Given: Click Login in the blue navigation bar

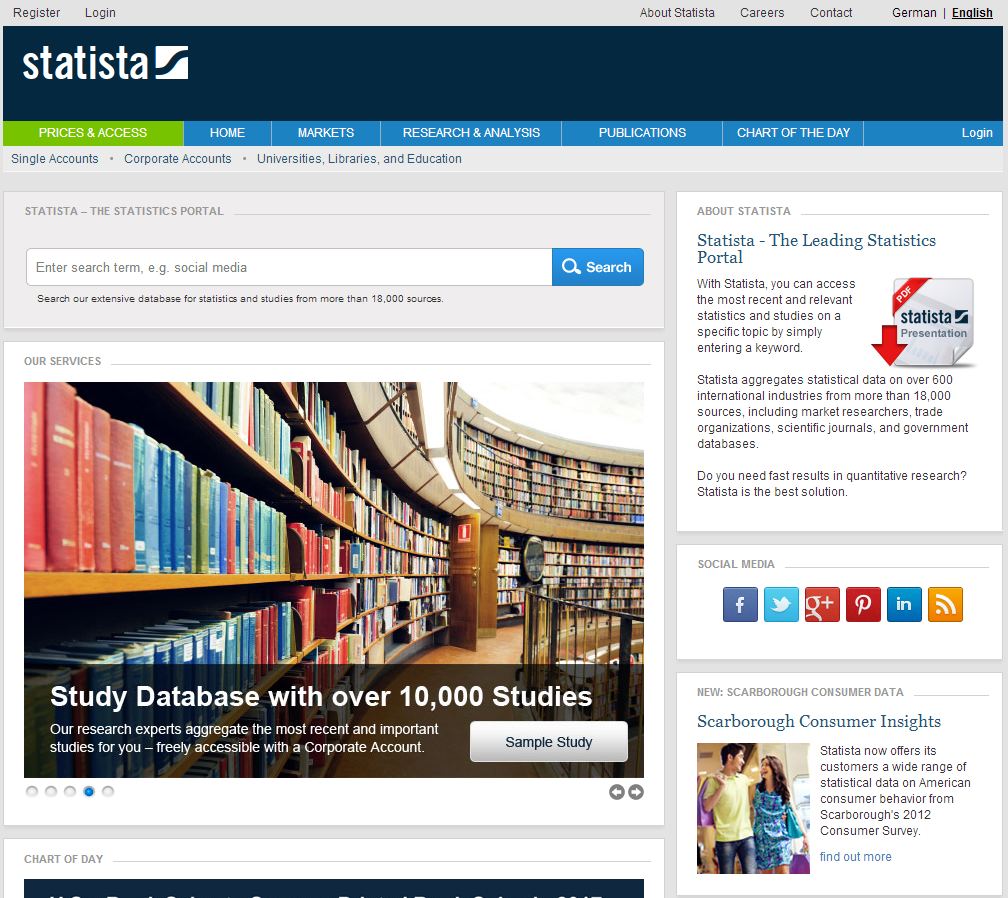Looking at the screenshot, I should (977, 133).
